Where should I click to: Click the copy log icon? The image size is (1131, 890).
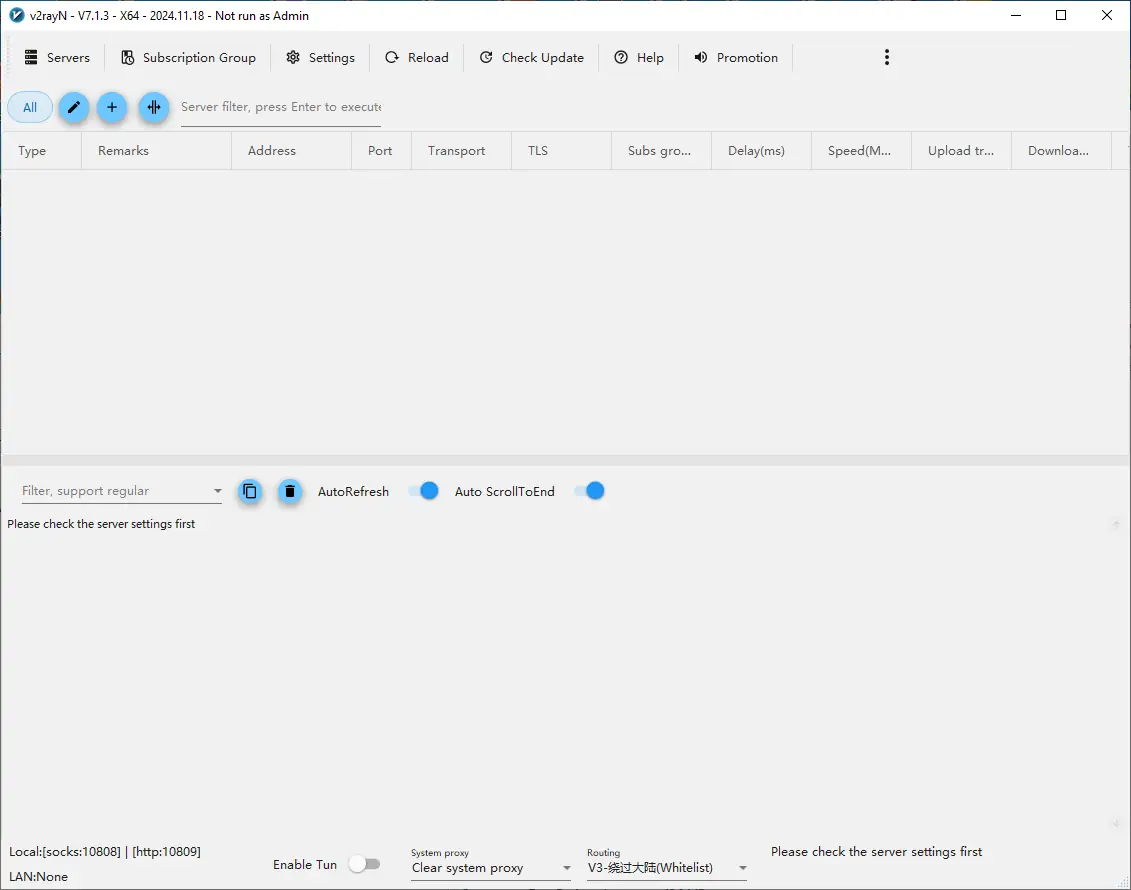tap(250, 492)
